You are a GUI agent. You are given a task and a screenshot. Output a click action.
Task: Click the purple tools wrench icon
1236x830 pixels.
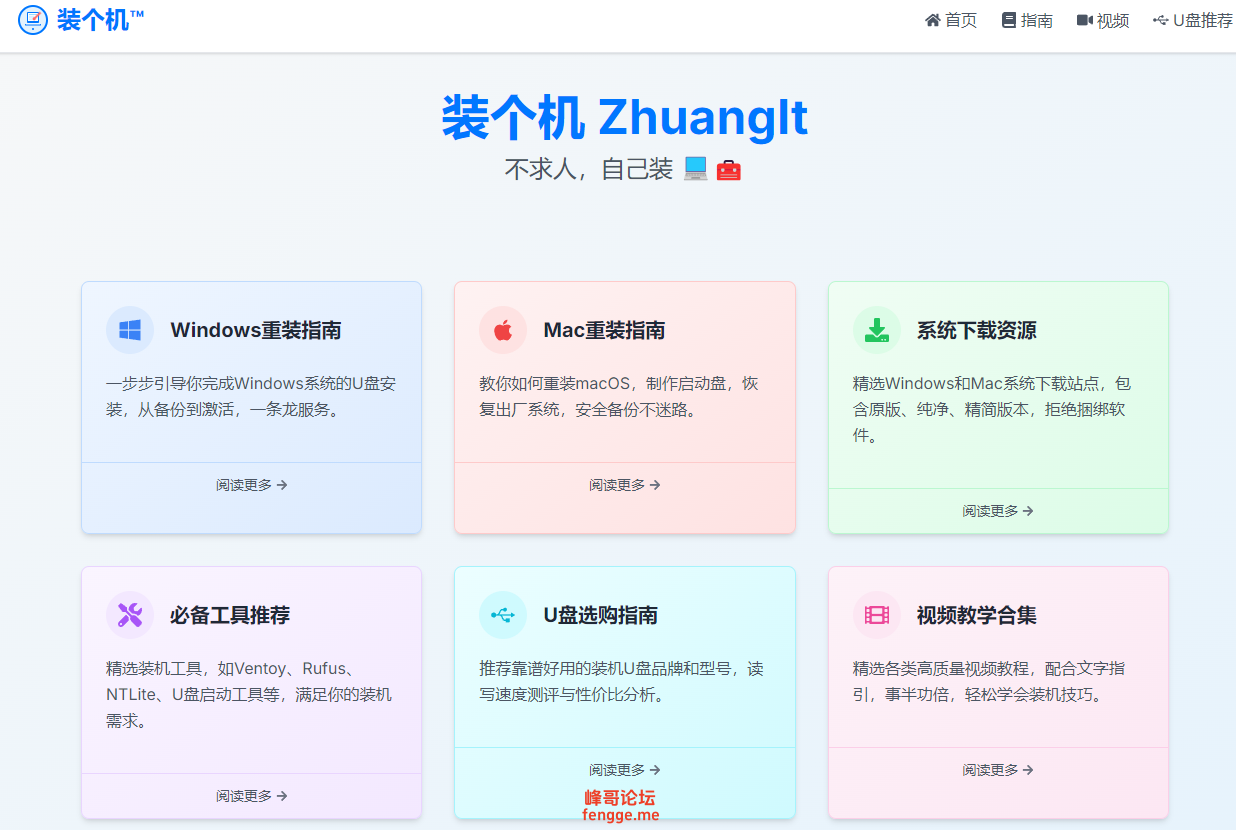tap(130, 615)
